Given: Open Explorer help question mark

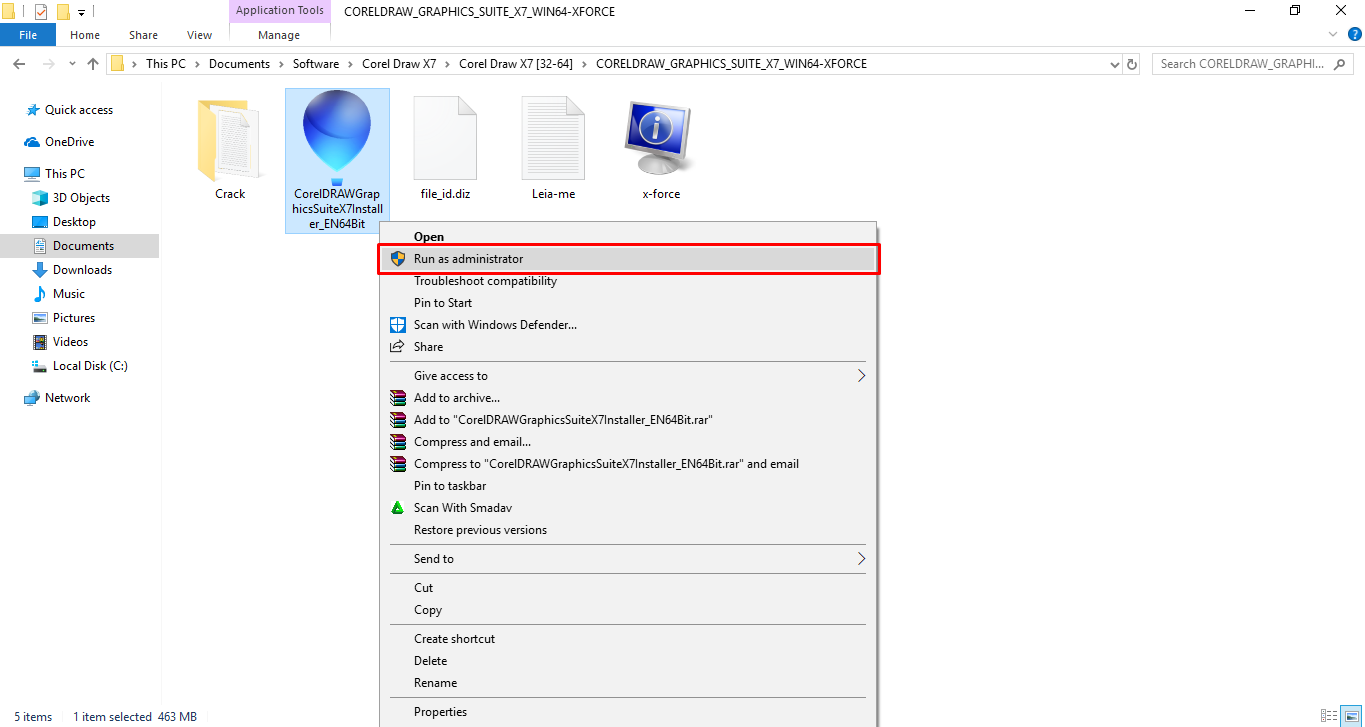Looking at the screenshot, I should click(x=1355, y=34).
